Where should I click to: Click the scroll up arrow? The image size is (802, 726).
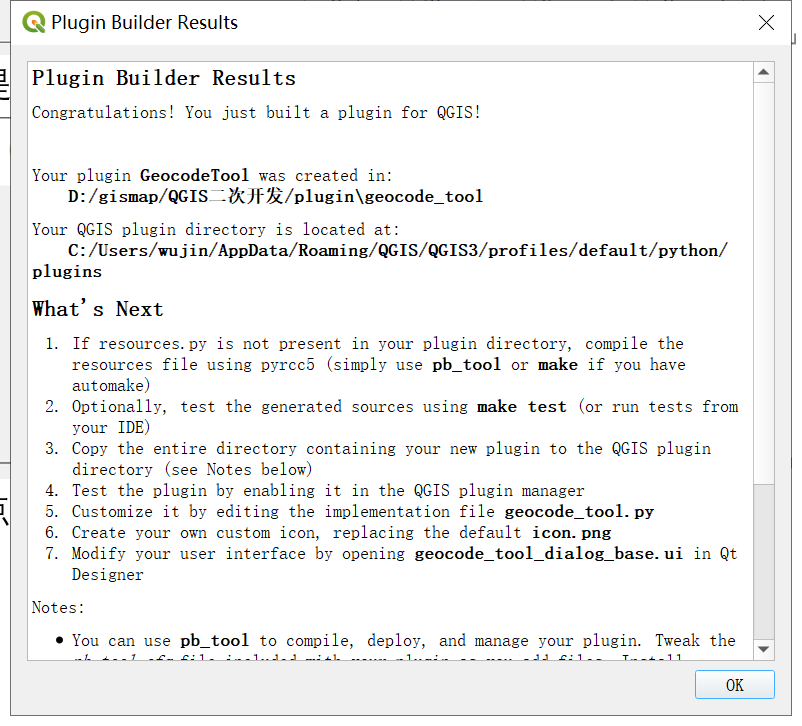click(x=764, y=72)
